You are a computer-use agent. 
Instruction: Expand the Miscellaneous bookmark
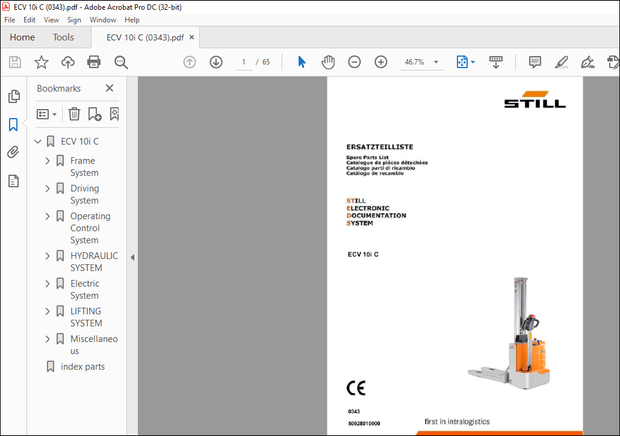[47, 339]
